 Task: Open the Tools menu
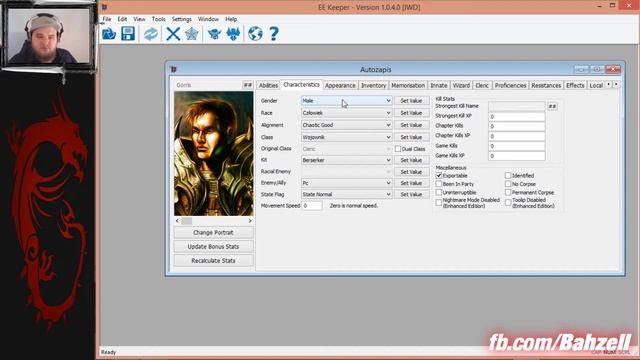click(x=158, y=19)
